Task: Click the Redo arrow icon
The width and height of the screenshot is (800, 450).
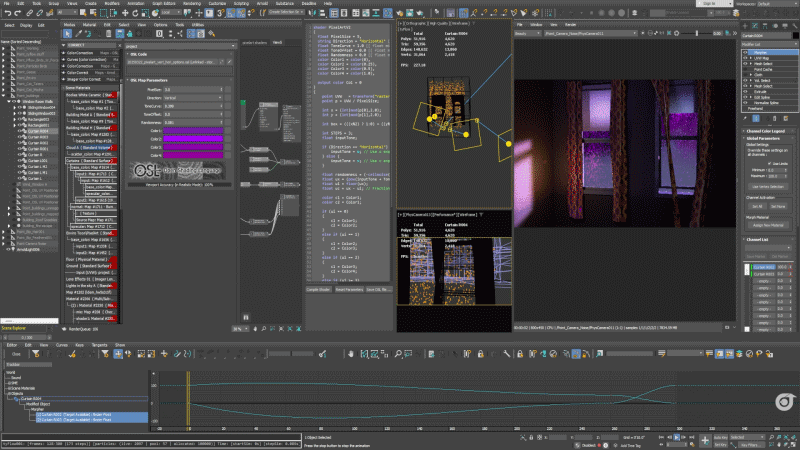Action: (x=18, y=13)
